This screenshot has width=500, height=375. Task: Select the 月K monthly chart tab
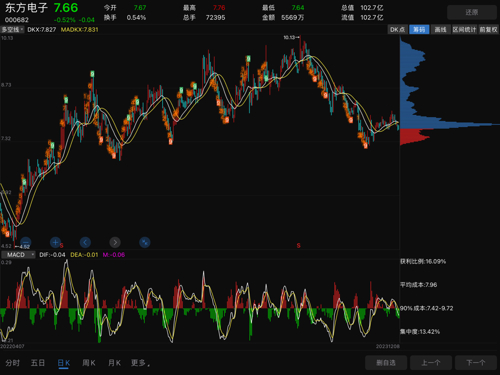pyautogui.click(x=114, y=363)
